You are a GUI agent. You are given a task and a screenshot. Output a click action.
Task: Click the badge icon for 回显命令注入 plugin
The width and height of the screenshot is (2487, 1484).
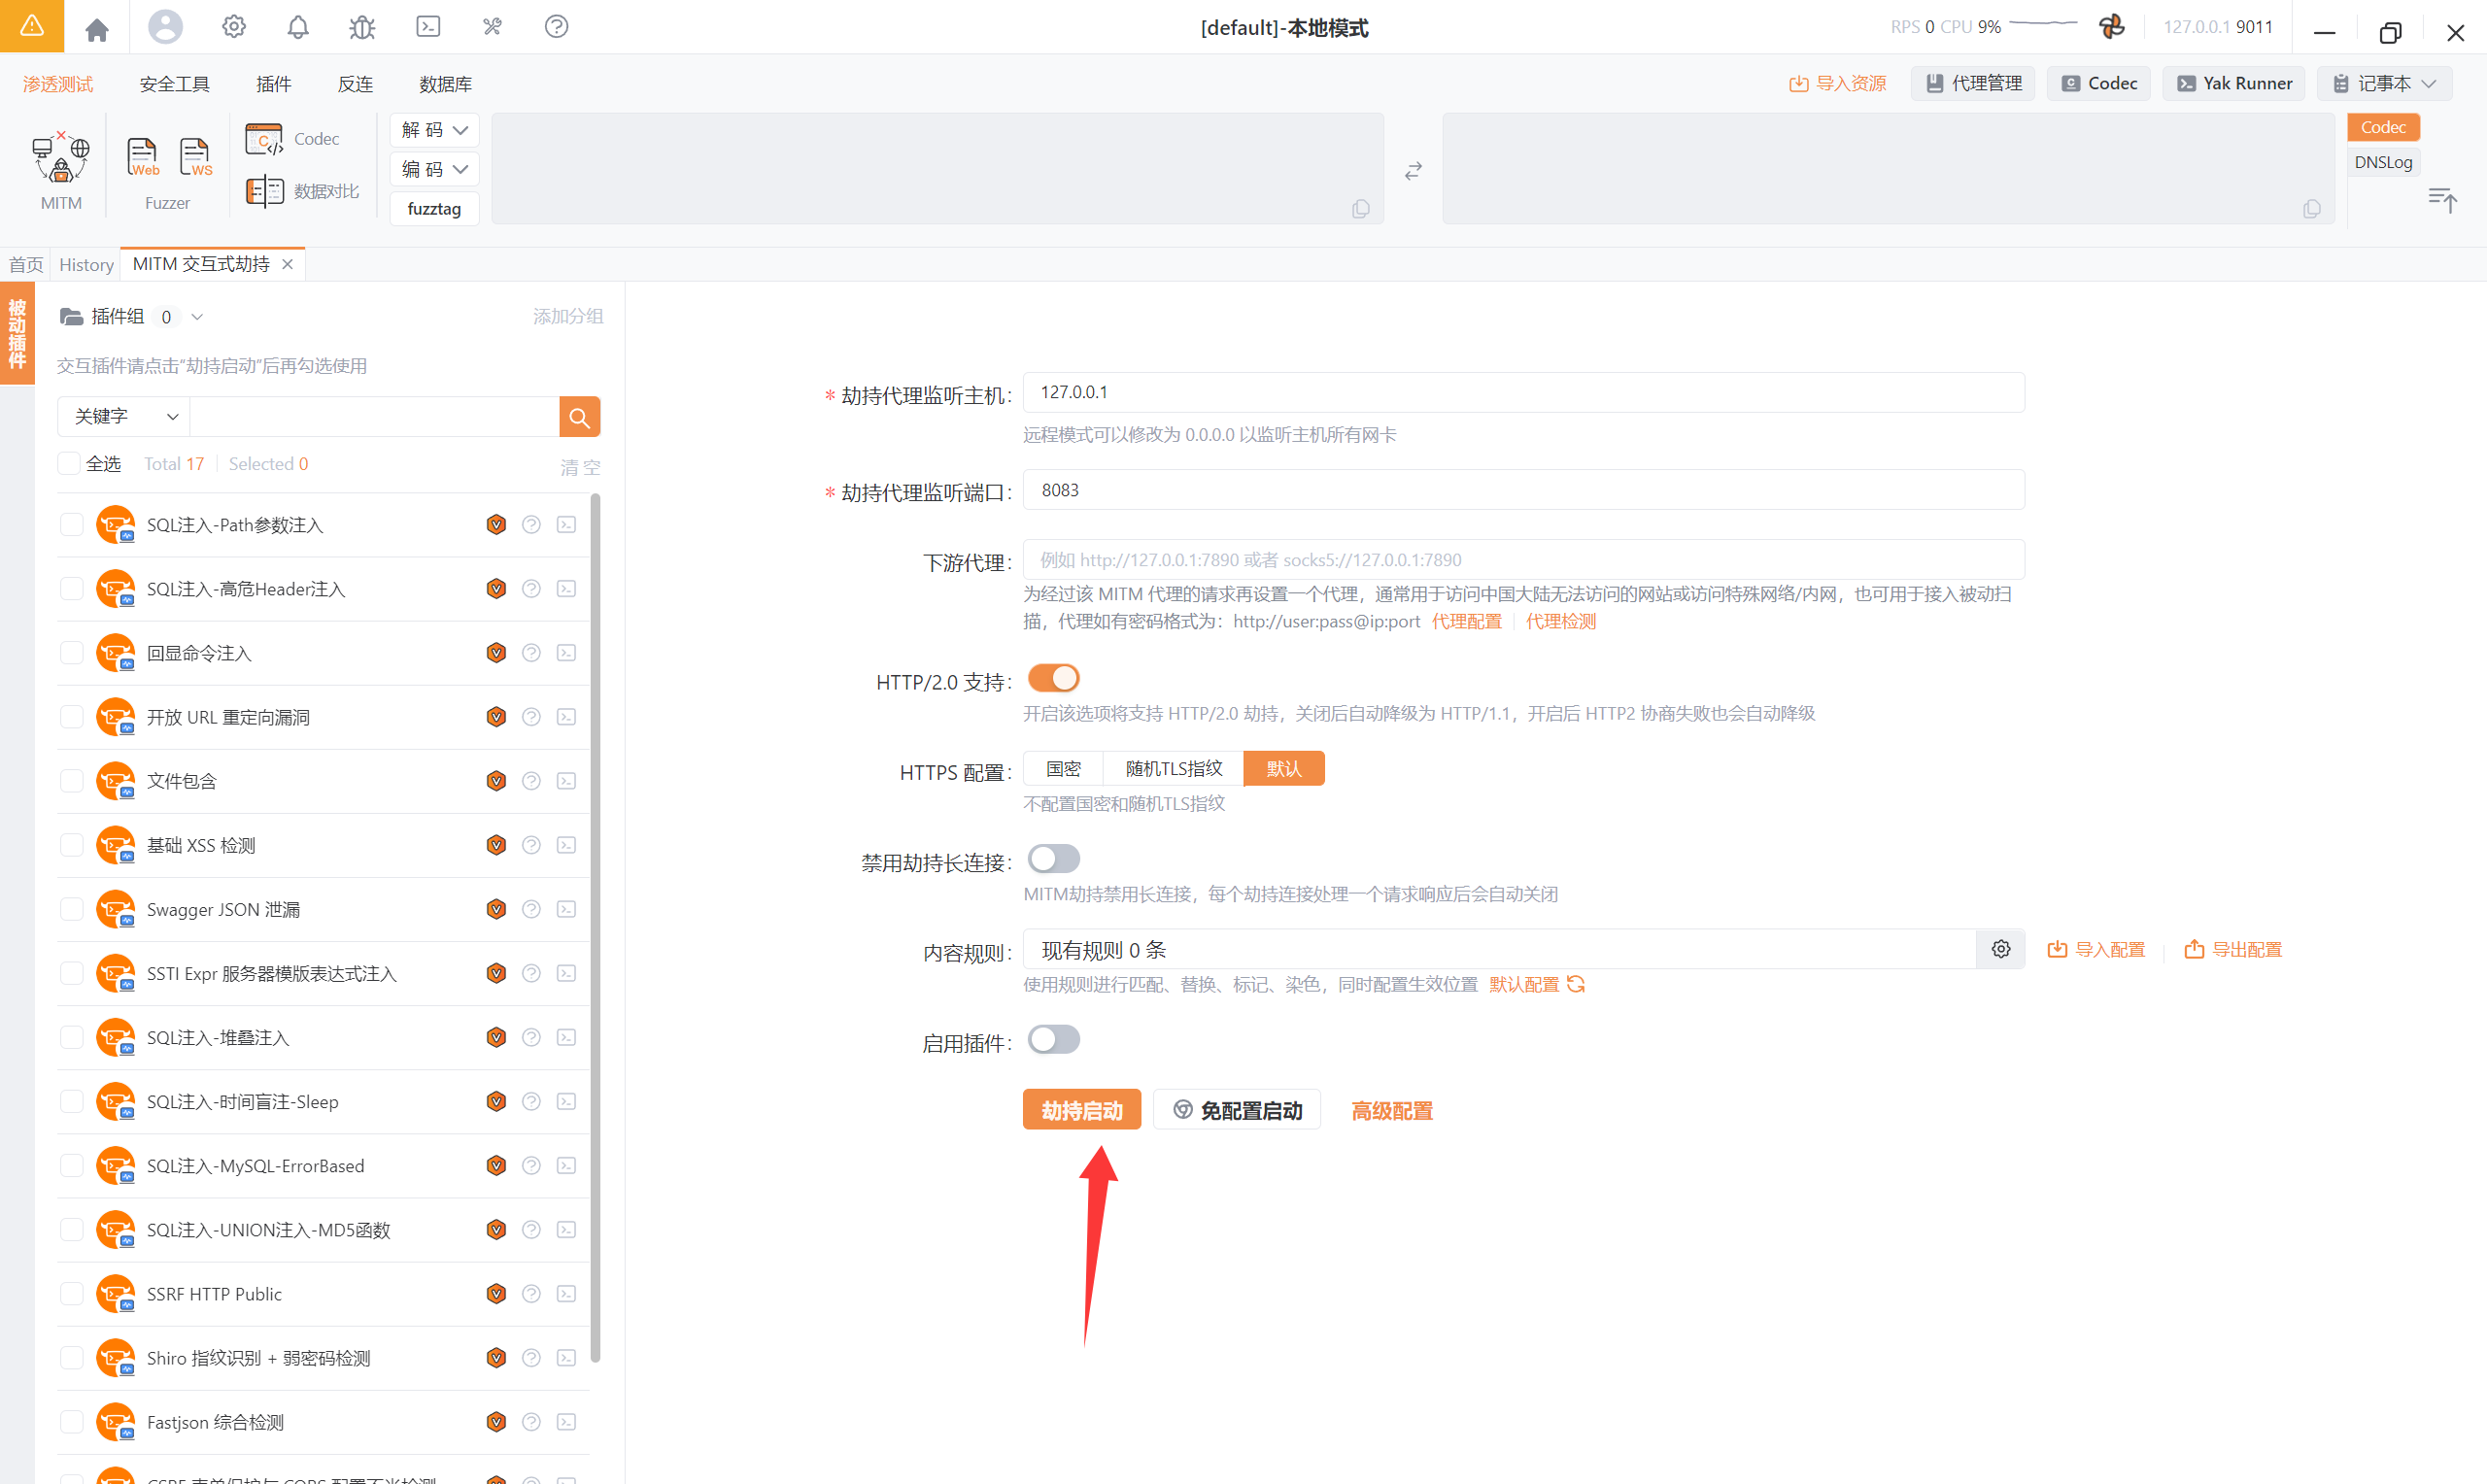[496, 653]
